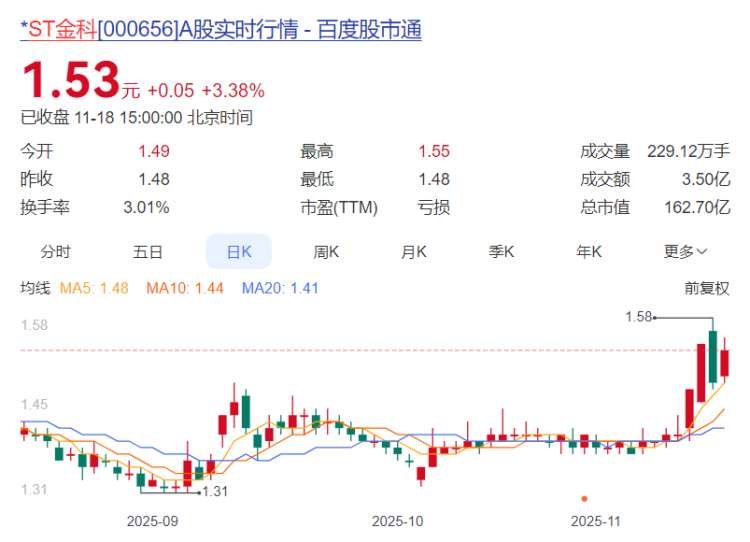The width and height of the screenshot is (750, 542).
Task: Switch to the 季K chart tab
Action: click(501, 252)
